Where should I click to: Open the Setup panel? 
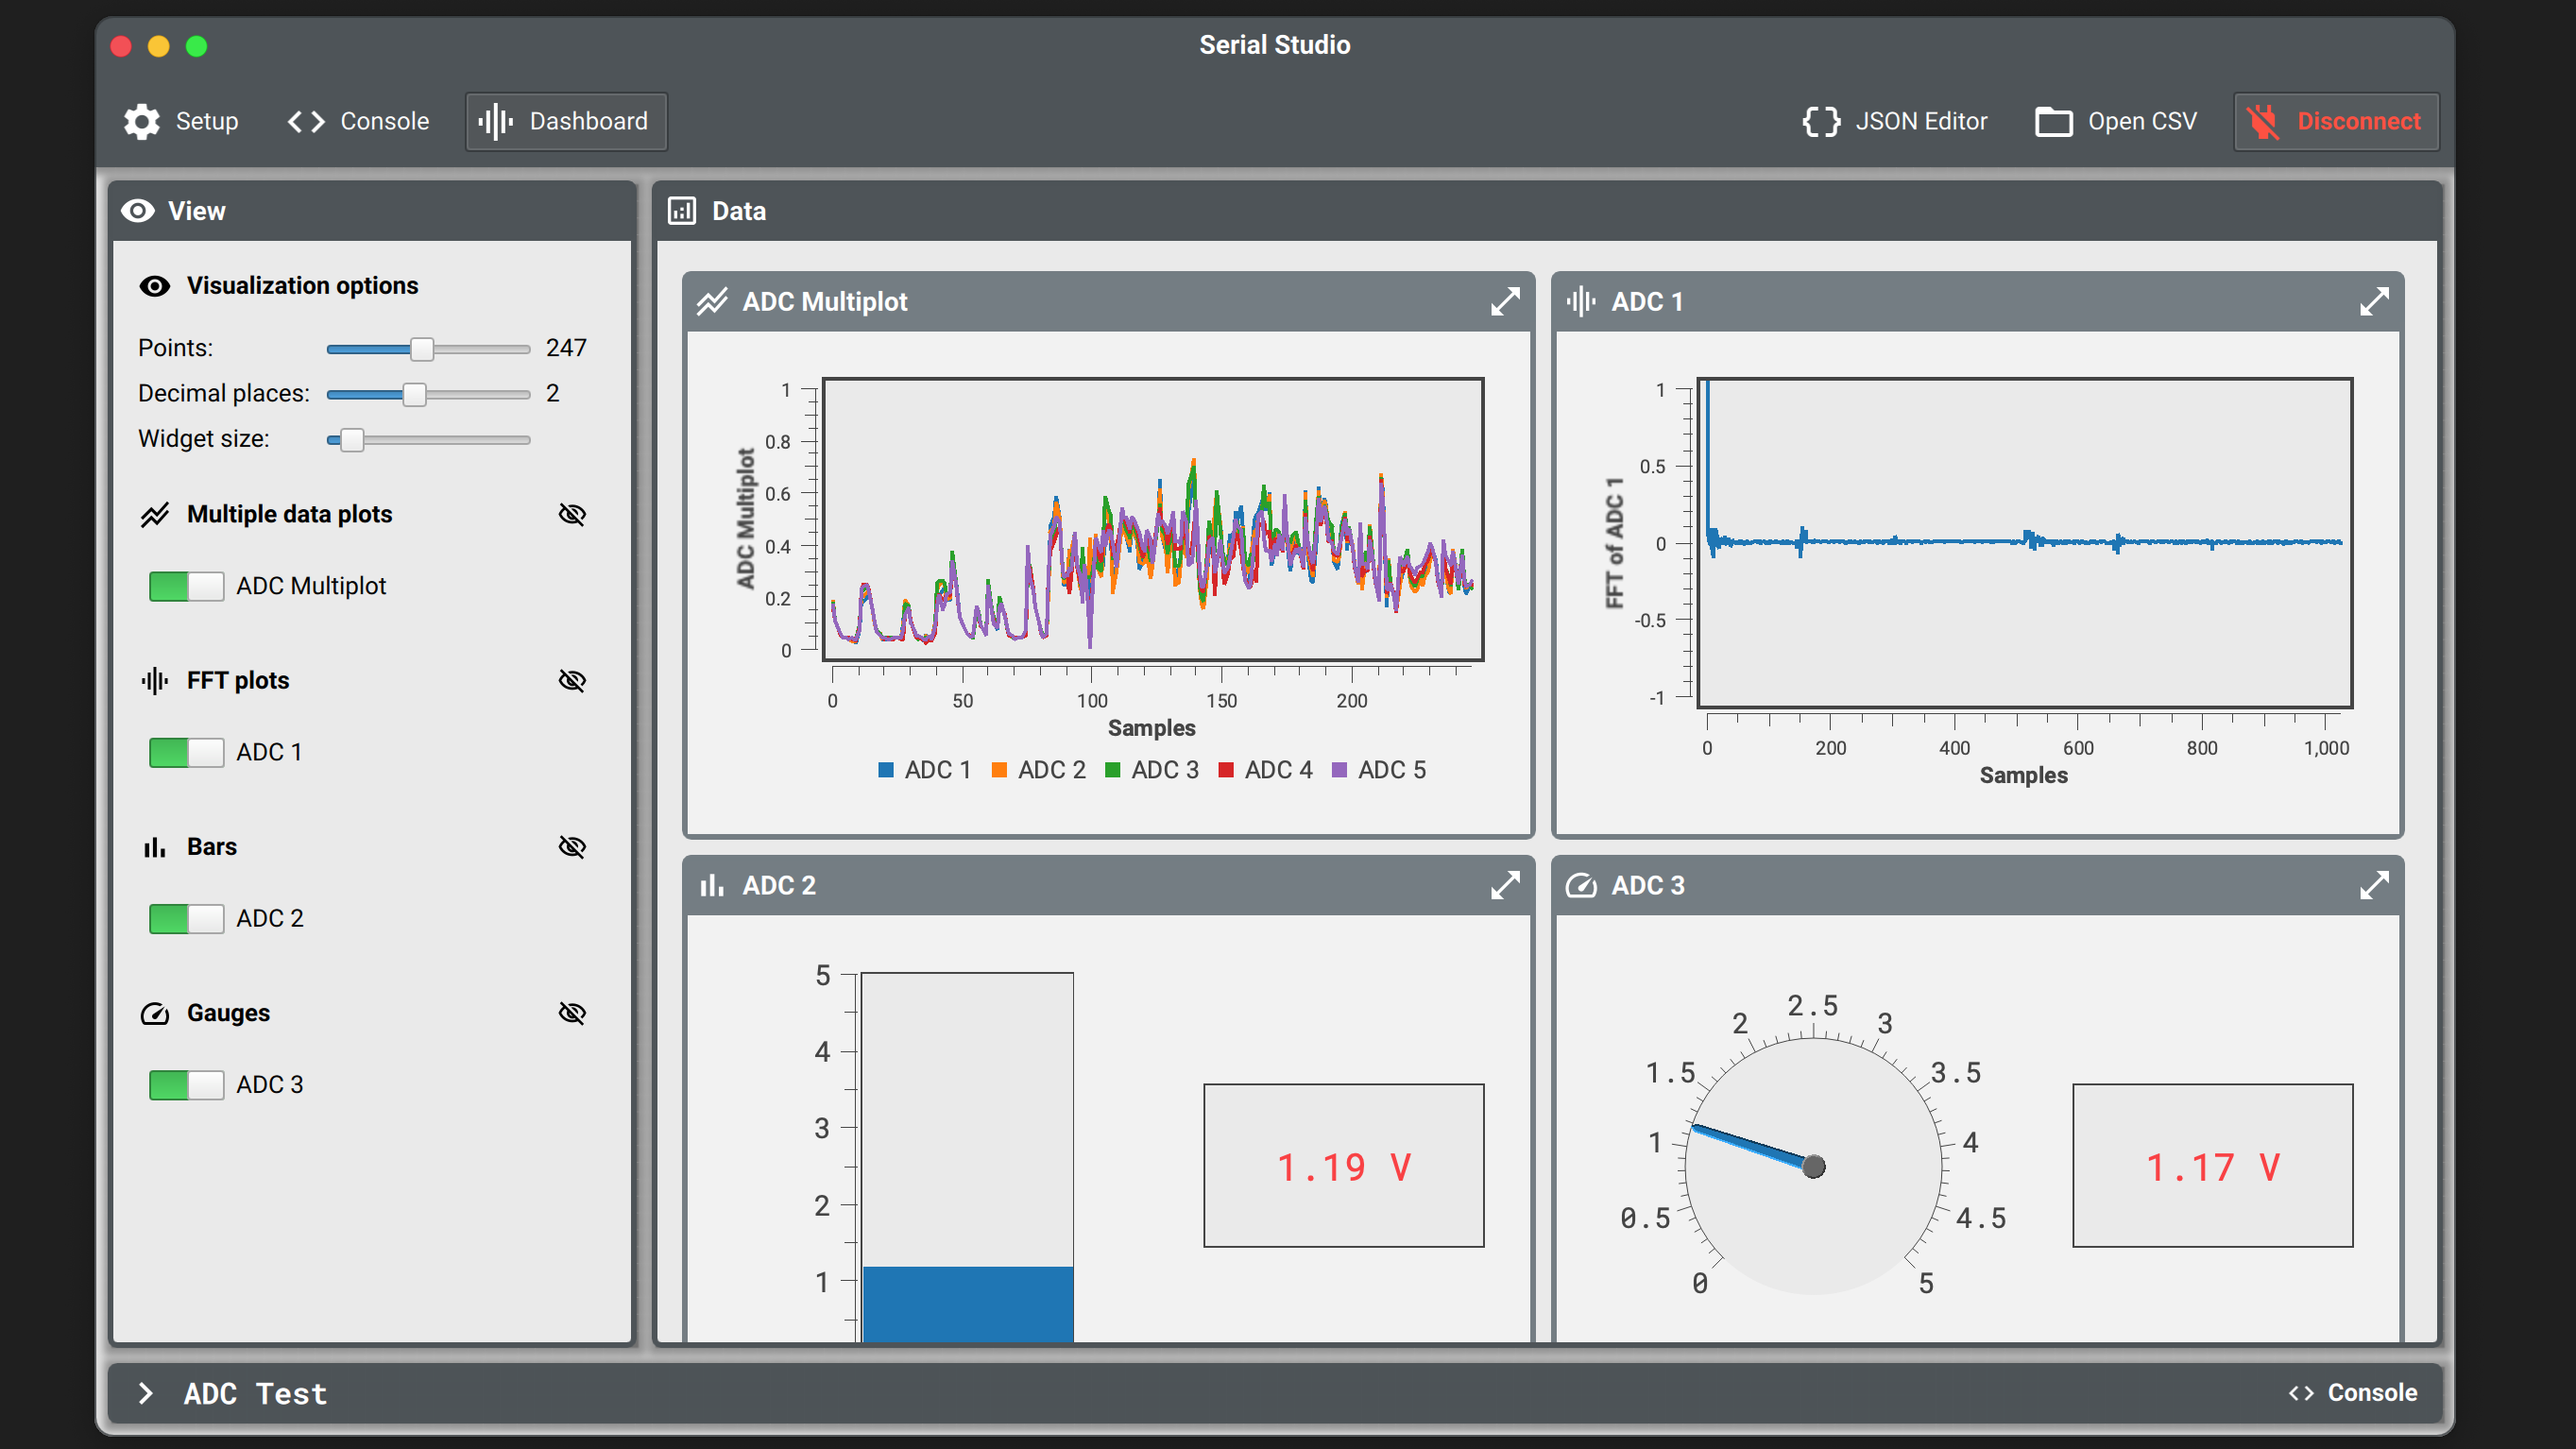pos(181,121)
